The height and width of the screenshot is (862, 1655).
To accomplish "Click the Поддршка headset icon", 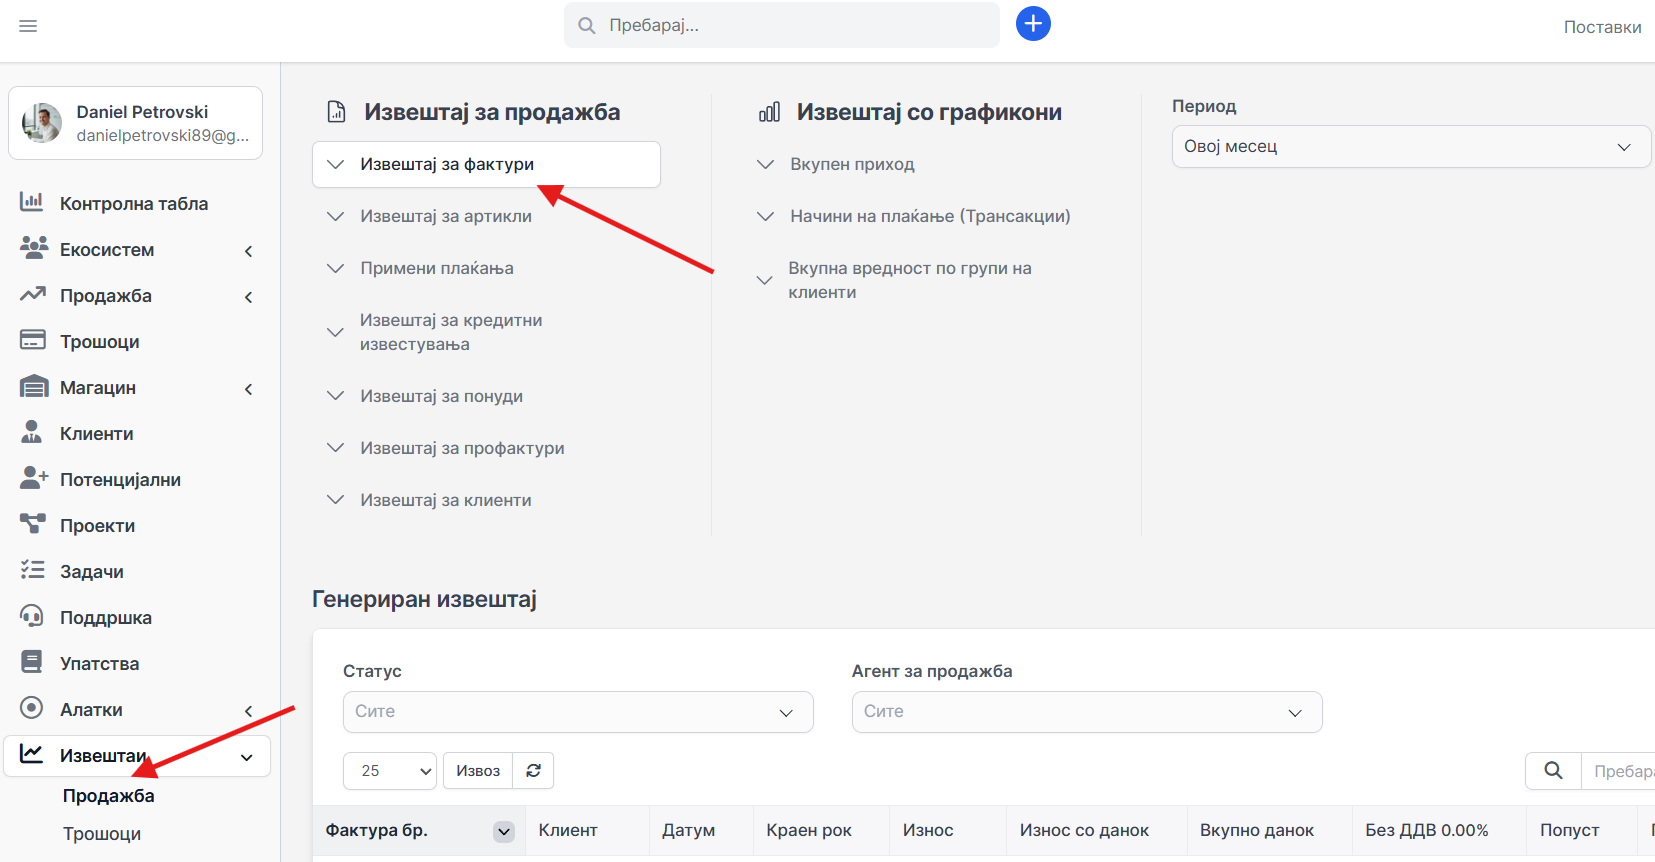I will [x=32, y=617].
